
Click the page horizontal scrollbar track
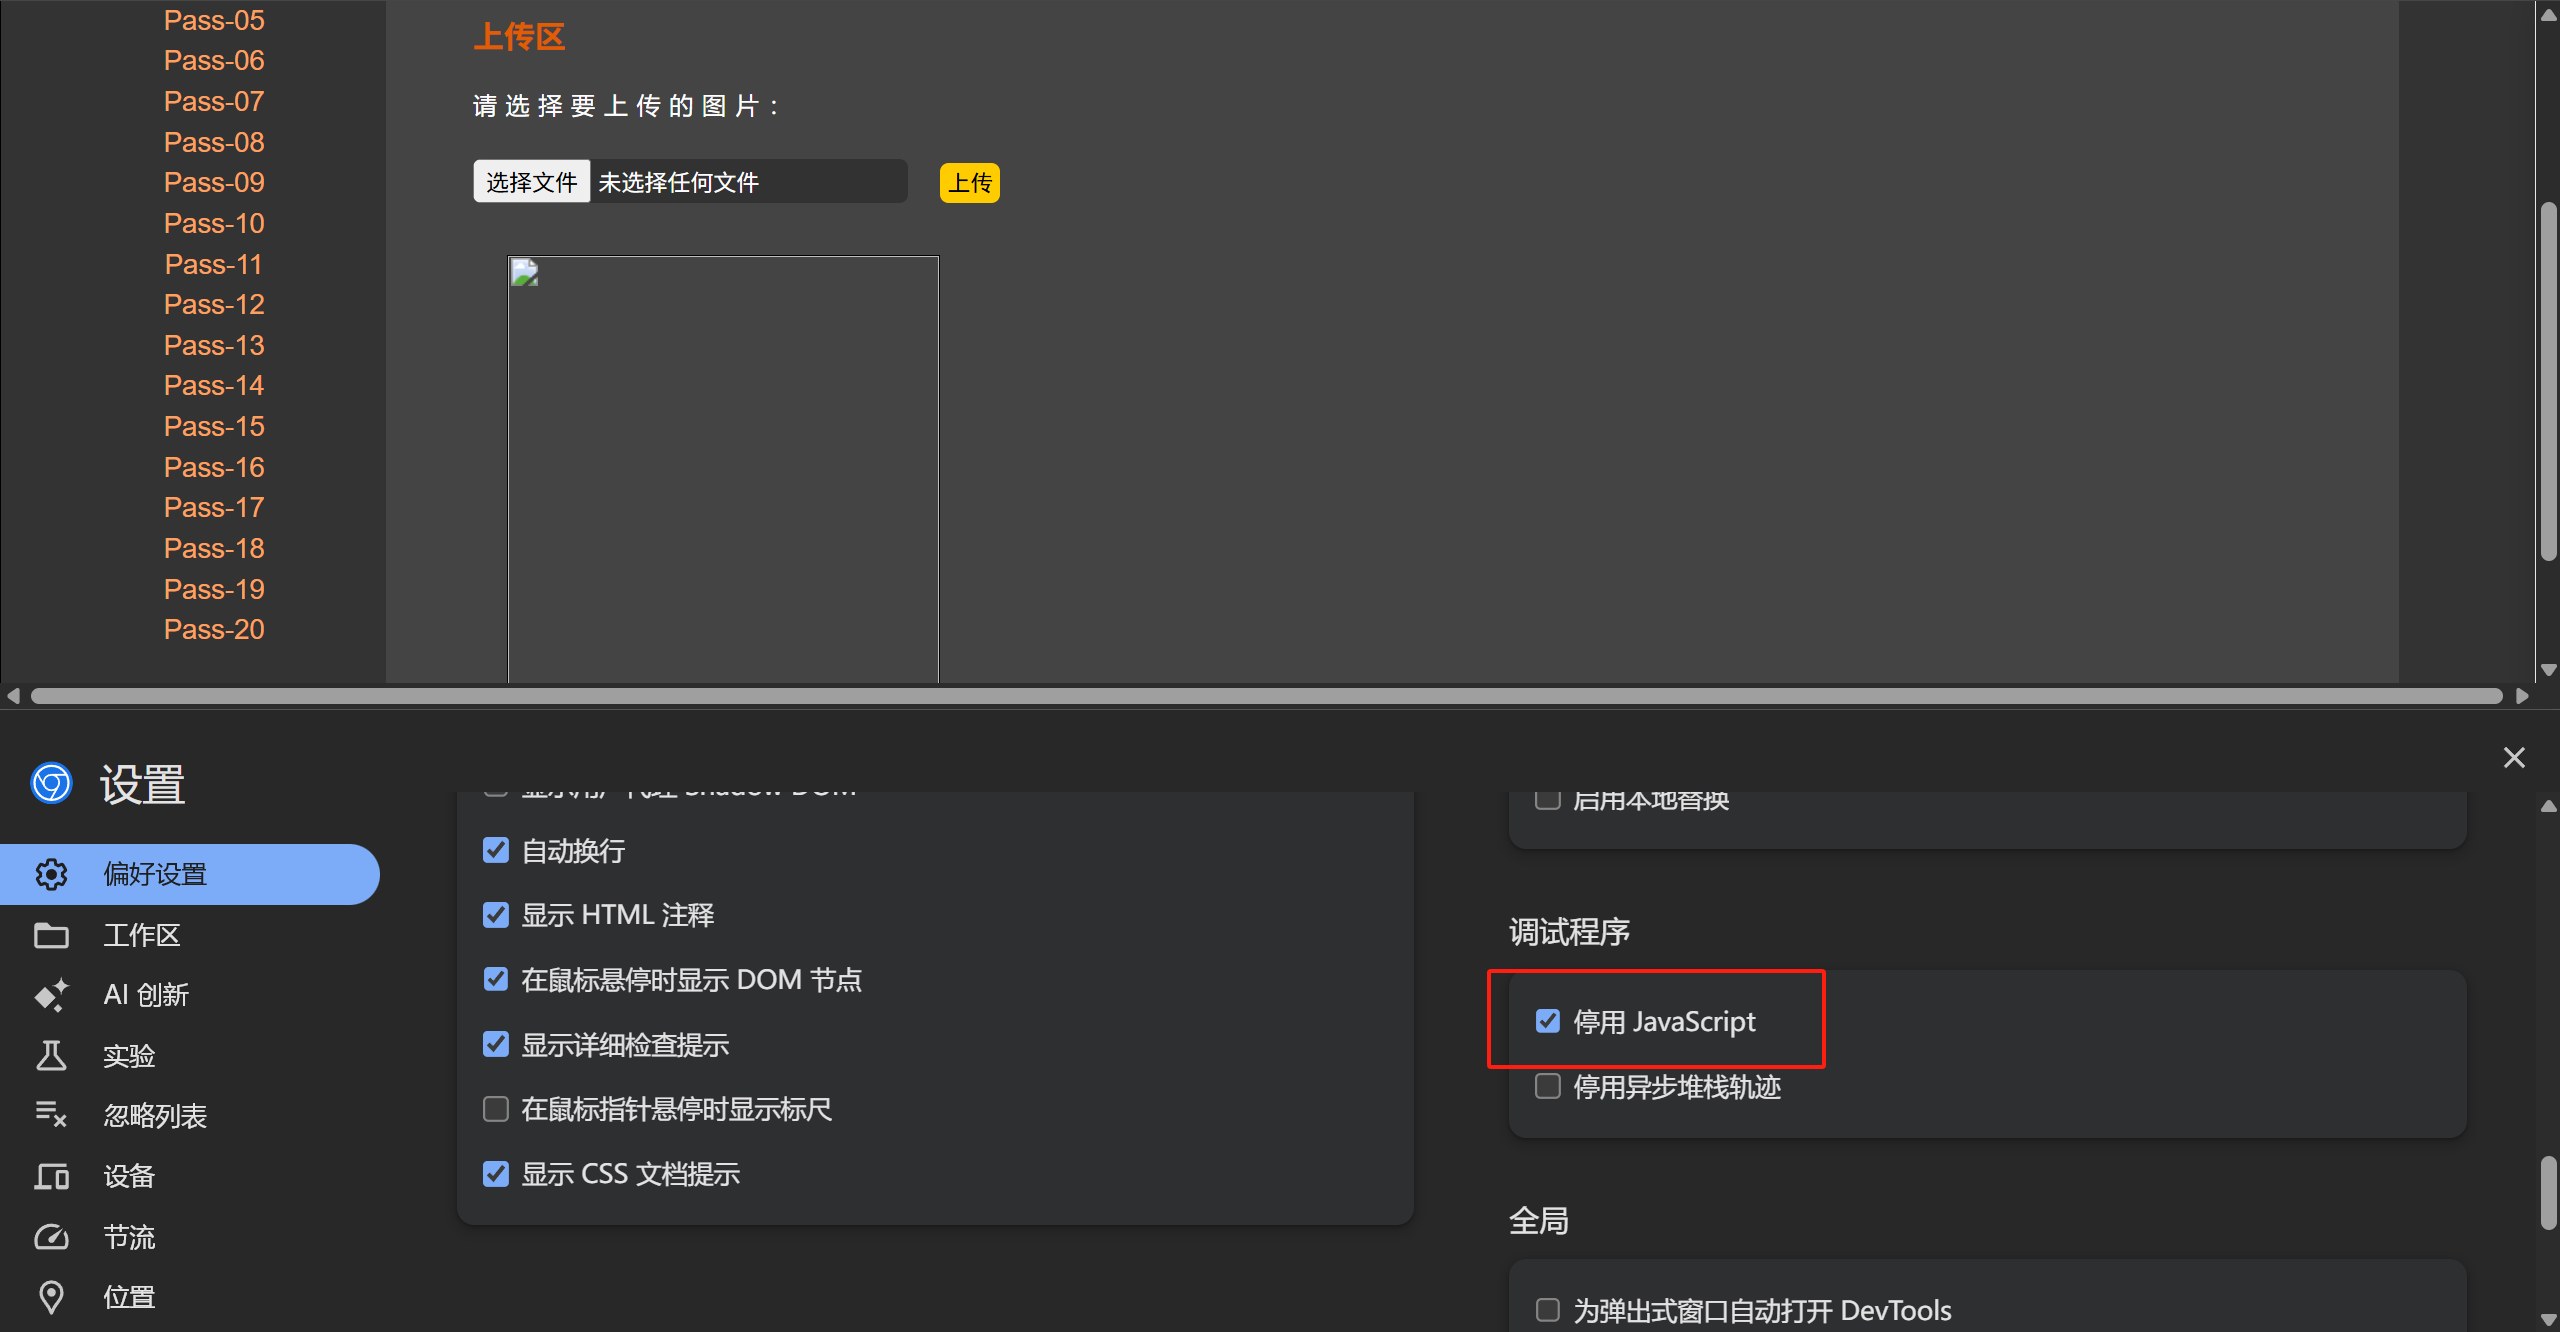pyautogui.click(x=1266, y=696)
